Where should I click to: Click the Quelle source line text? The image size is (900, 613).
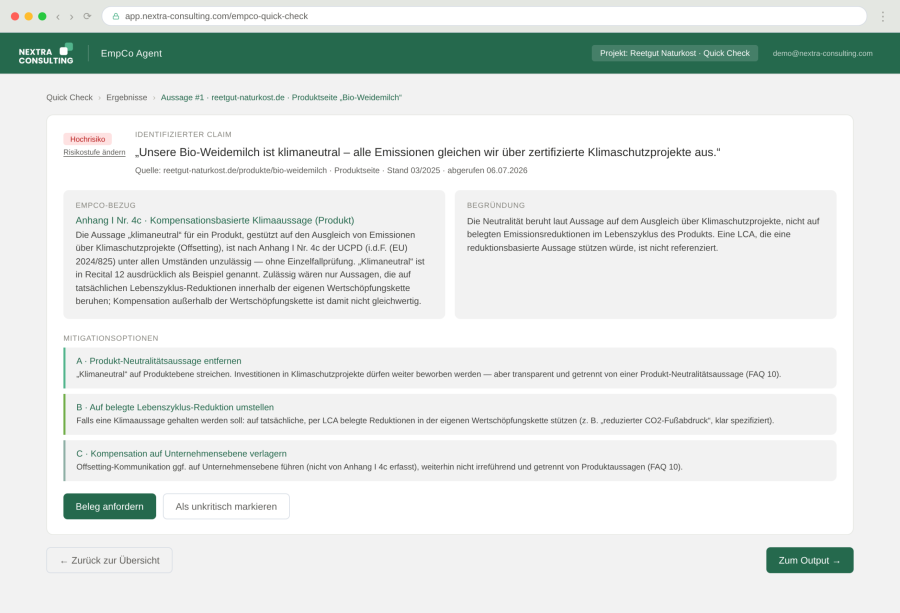331,170
